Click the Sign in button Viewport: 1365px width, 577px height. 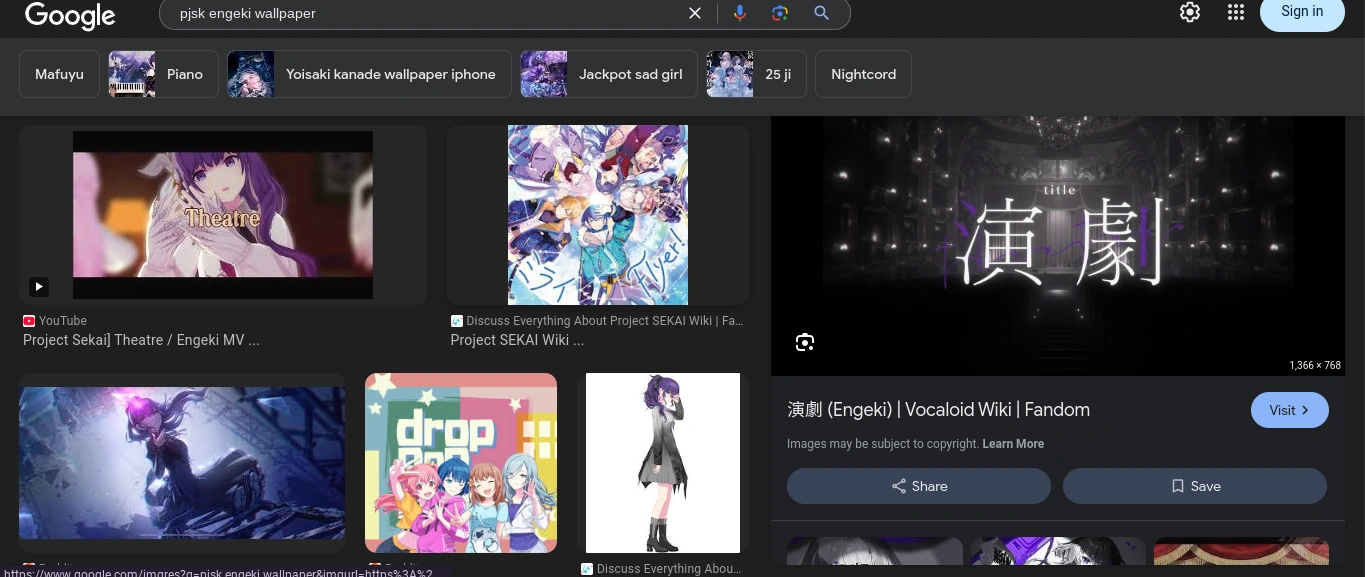pyautogui.click(x=1302, y=11)
